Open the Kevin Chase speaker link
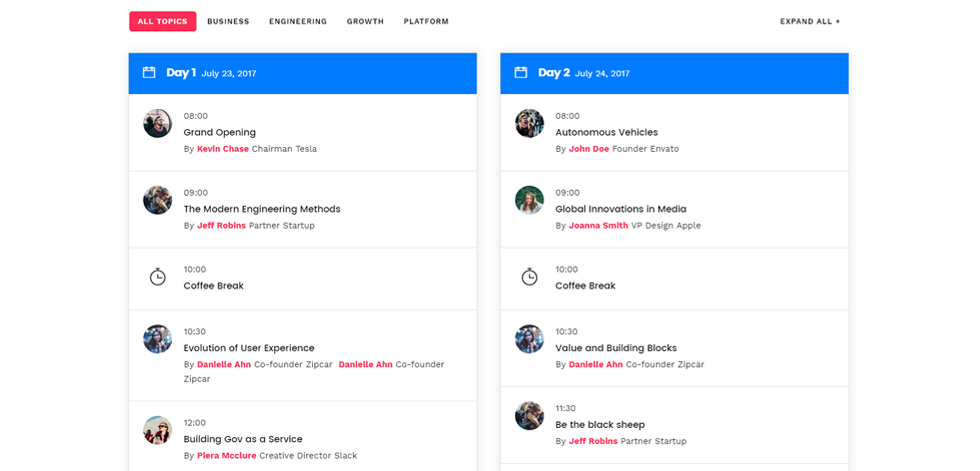 click(222, 149)
